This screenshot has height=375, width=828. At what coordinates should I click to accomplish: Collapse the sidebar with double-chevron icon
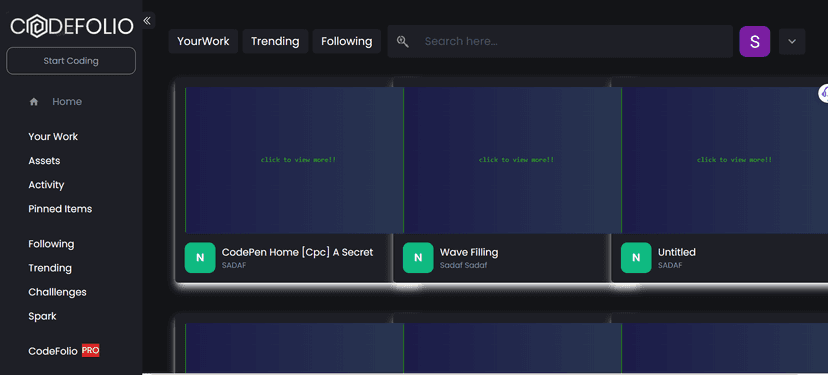point(147,21)
